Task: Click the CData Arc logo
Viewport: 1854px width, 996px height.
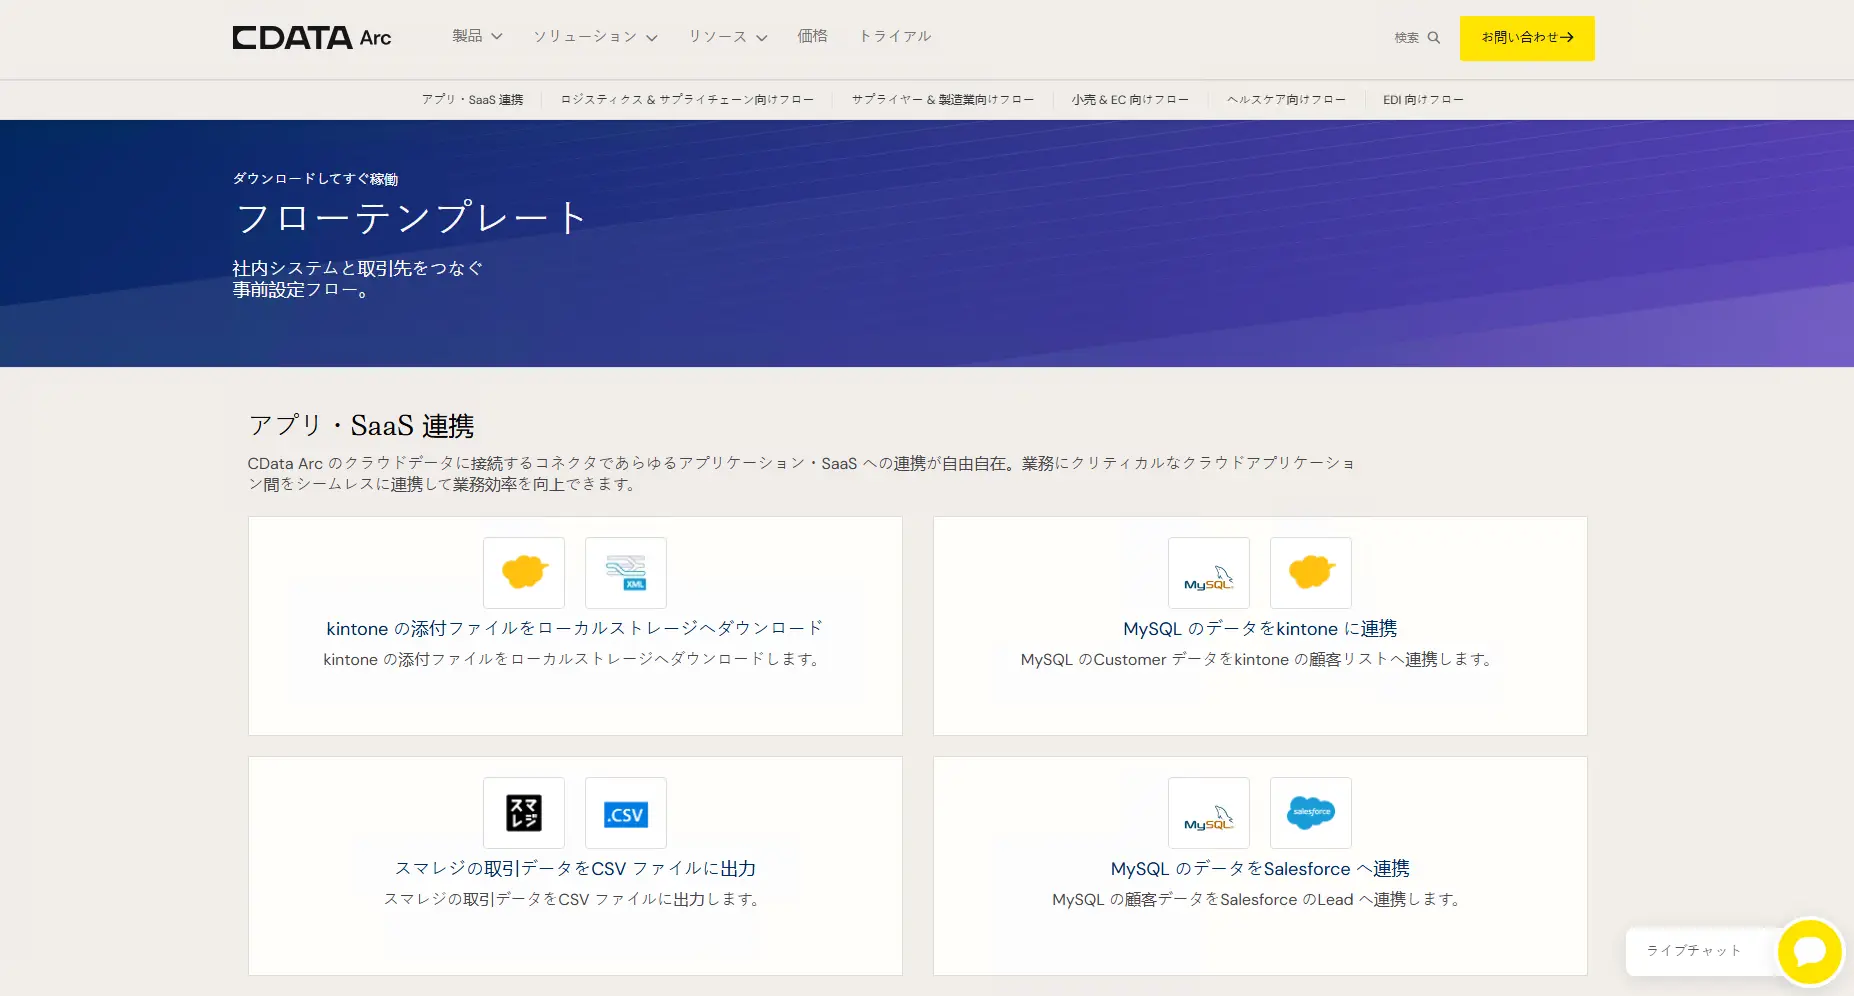Action: pos(311,37)
